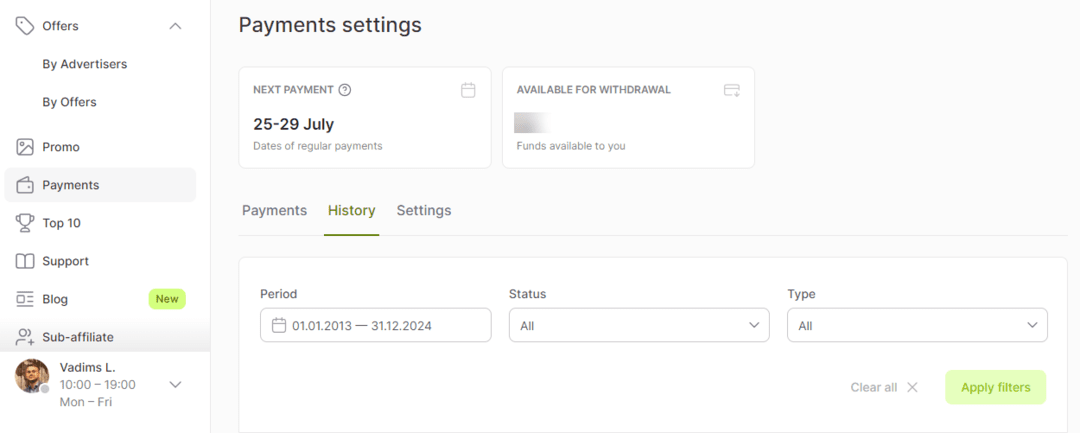1080x433 pixels.
Task: Click the Next Payment help question icon
Action: pyautogui.click(x=345, y=90)
